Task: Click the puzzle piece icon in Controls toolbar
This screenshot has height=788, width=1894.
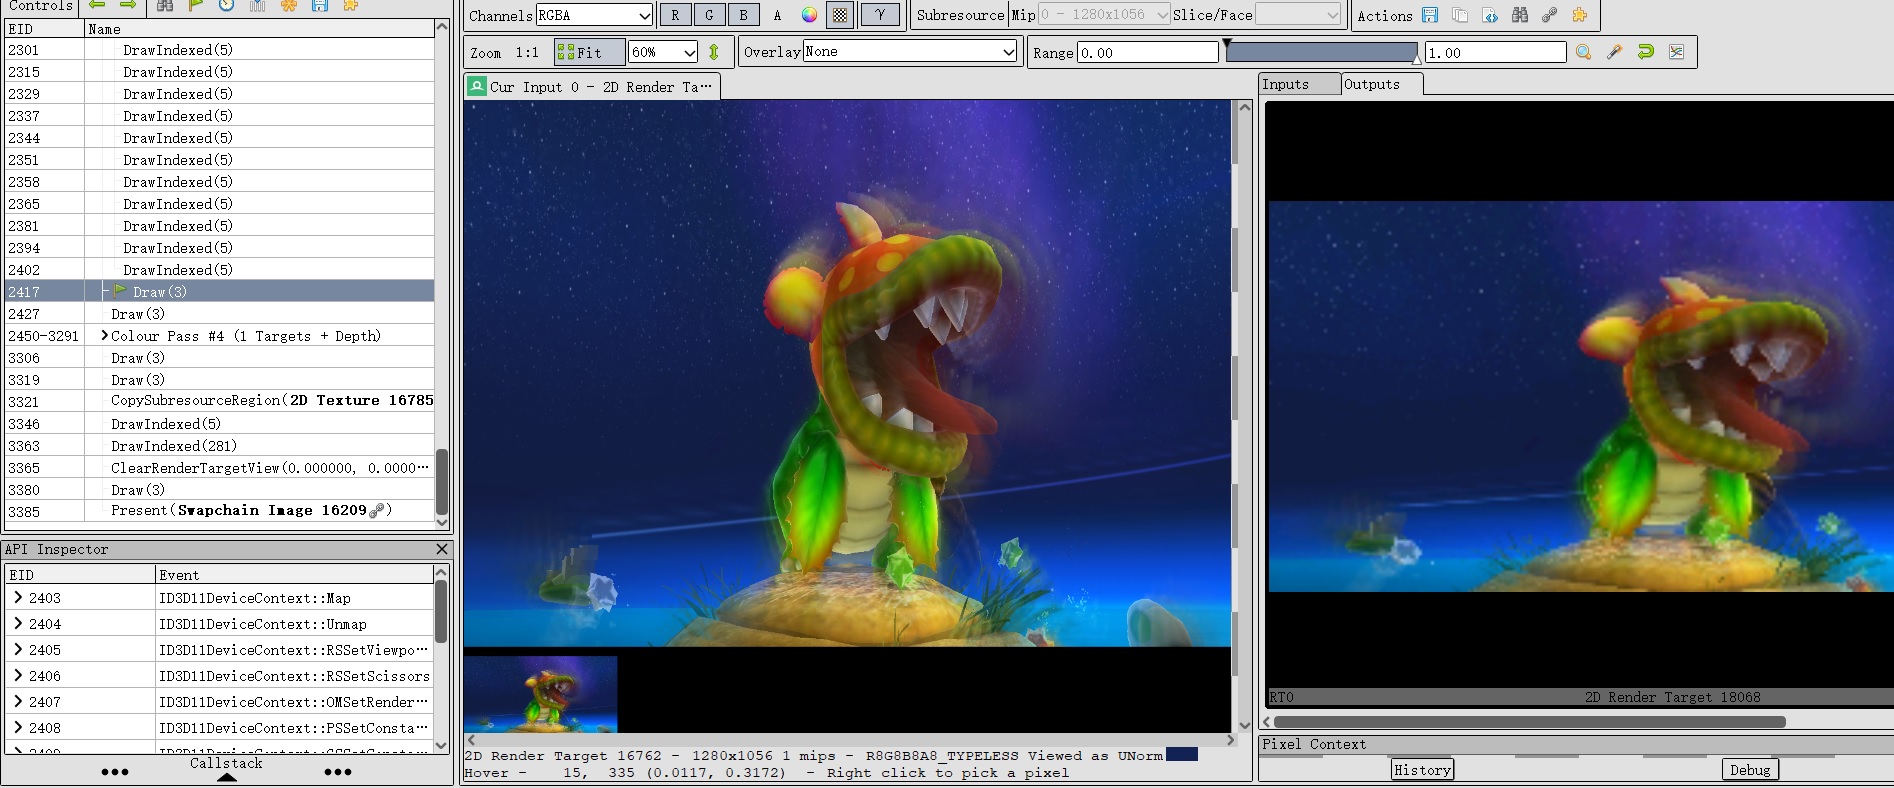Action: coord(351,5)
